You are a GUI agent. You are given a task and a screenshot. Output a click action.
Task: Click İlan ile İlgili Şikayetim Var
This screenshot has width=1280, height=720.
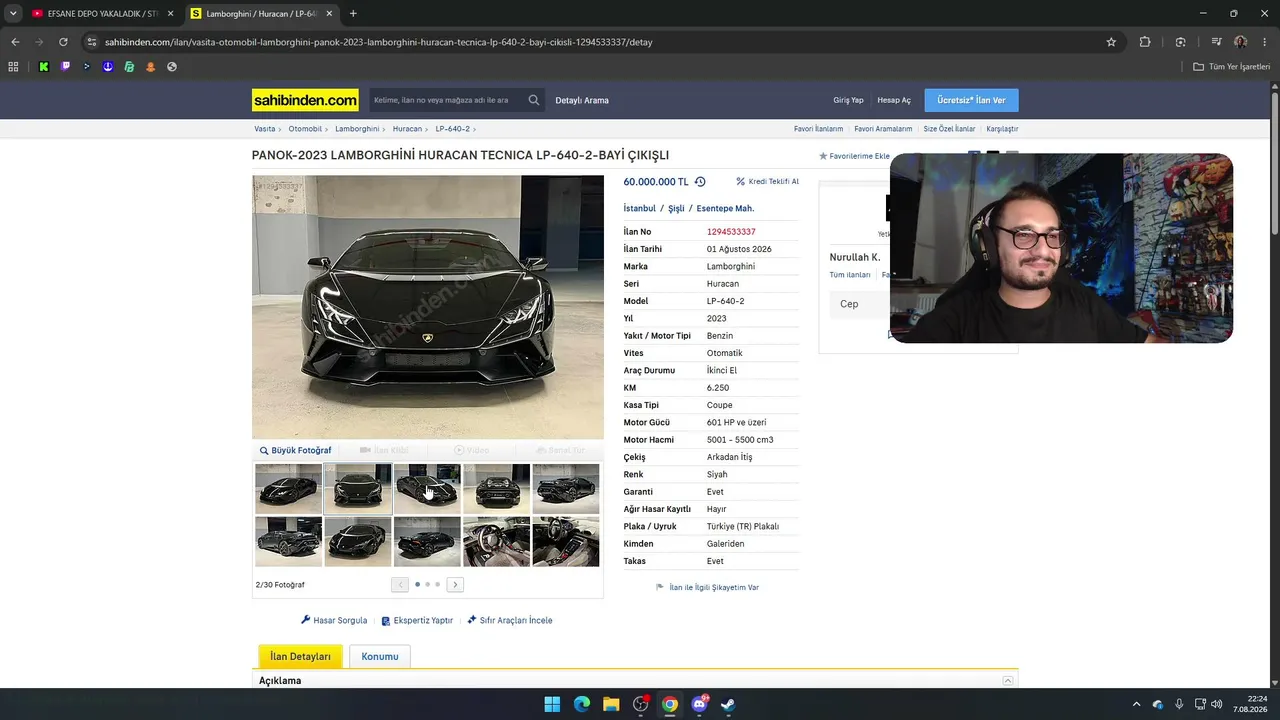click(x=707, y=587)
